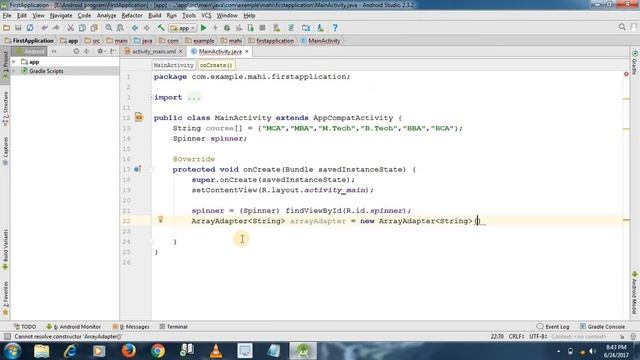Expand the app folder in project tree
The width and height of the screenshot is (640, 360).
point(14,62)
